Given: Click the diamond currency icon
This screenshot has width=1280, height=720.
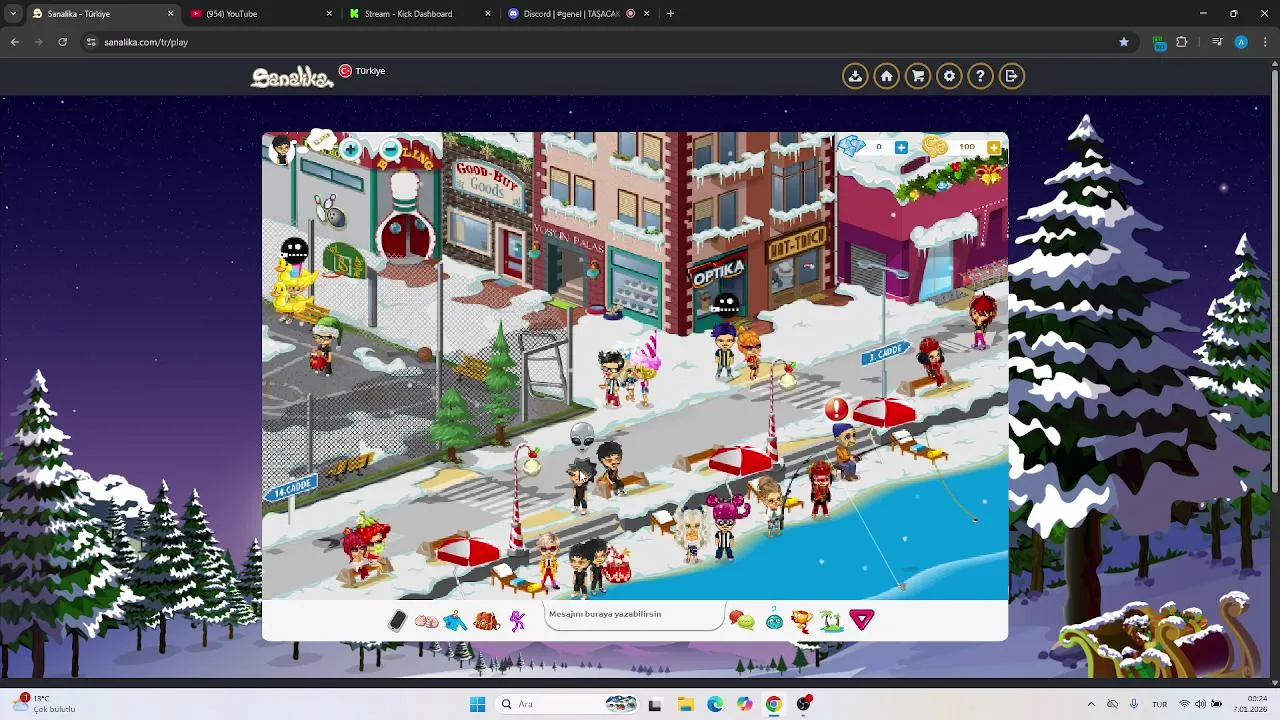Looking at the screenshot, I should [x=851, y=147].
